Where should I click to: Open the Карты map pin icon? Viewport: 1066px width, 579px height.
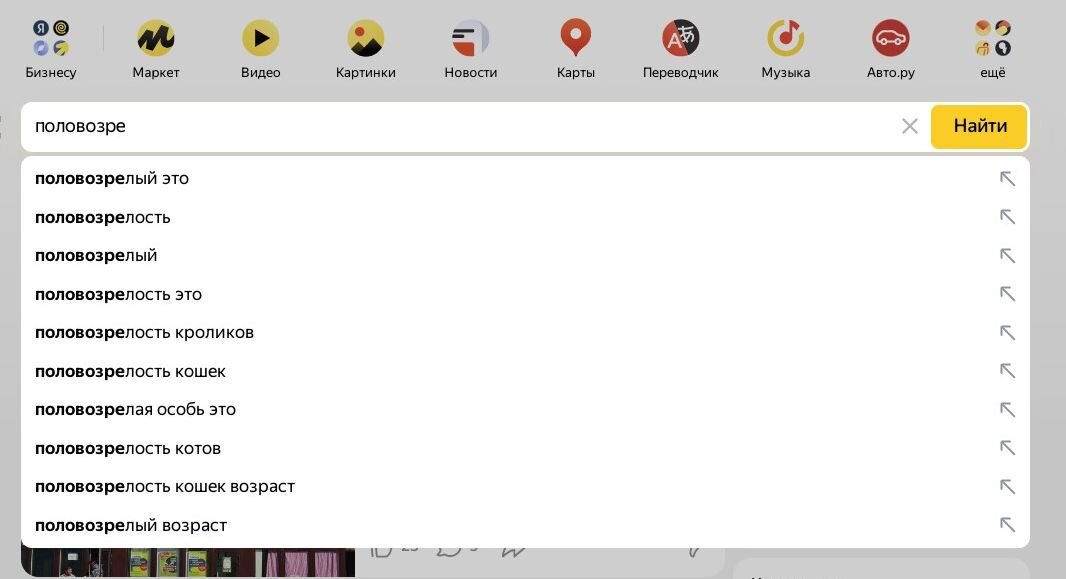click(x=576, y=37)
